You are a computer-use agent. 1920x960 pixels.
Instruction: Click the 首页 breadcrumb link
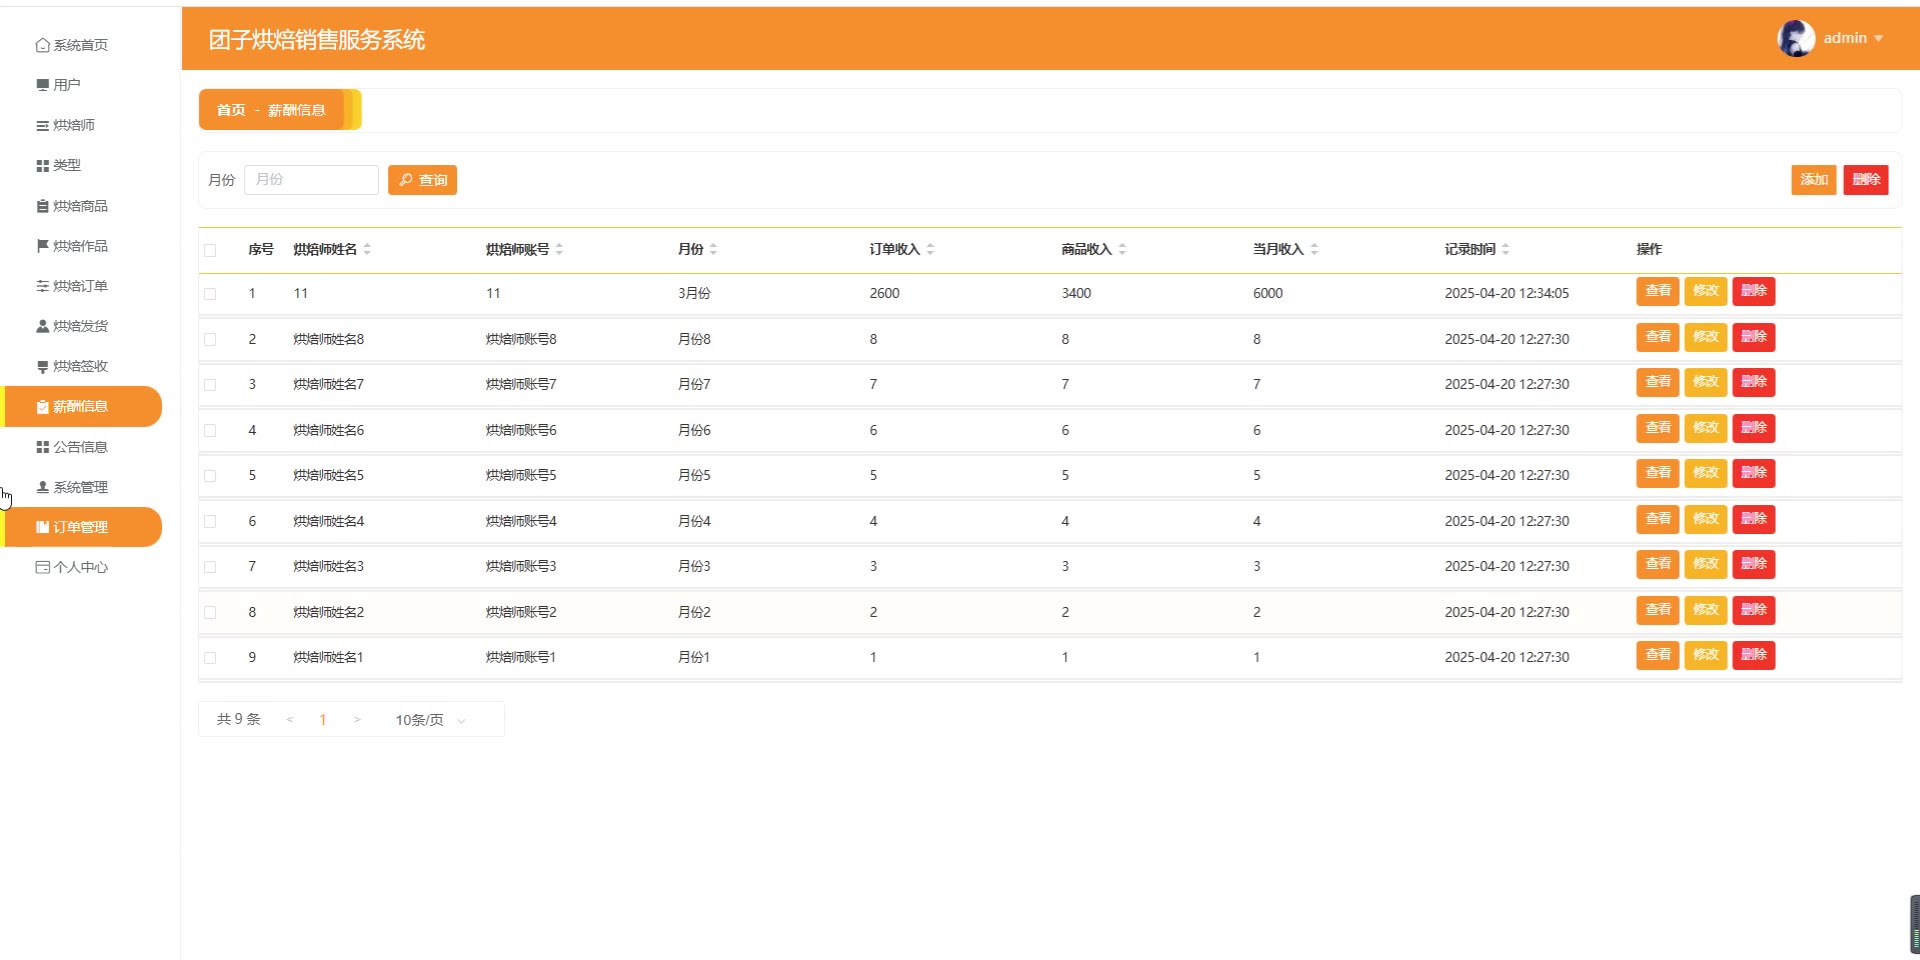point(231,110)
